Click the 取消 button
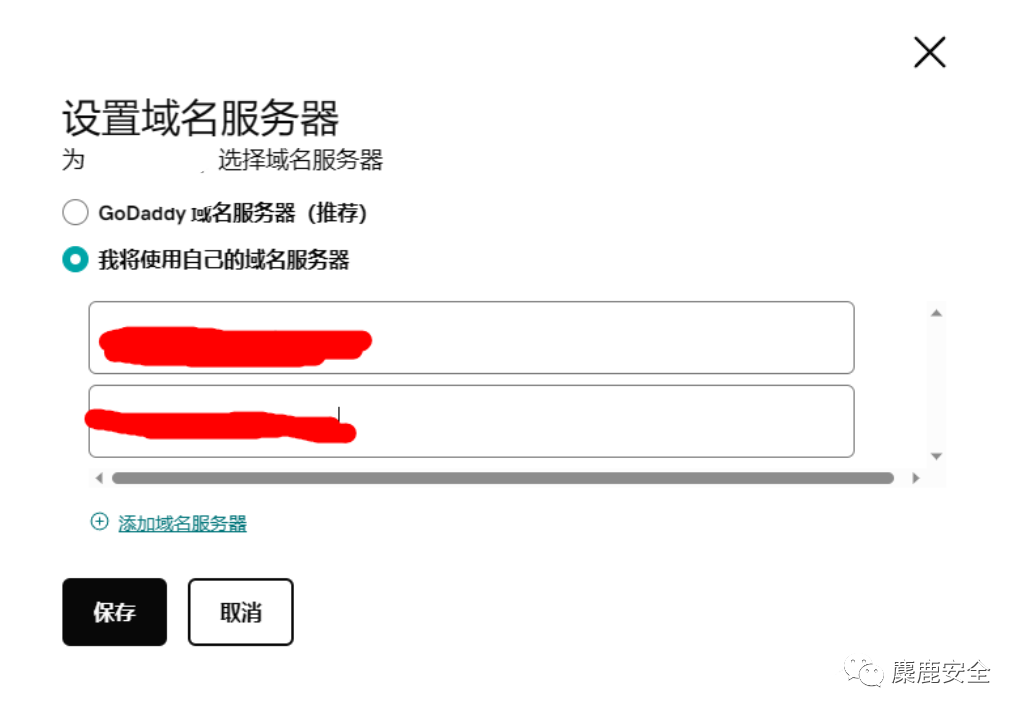Viewport: 1024px width, 717px height. coord(240,612)
